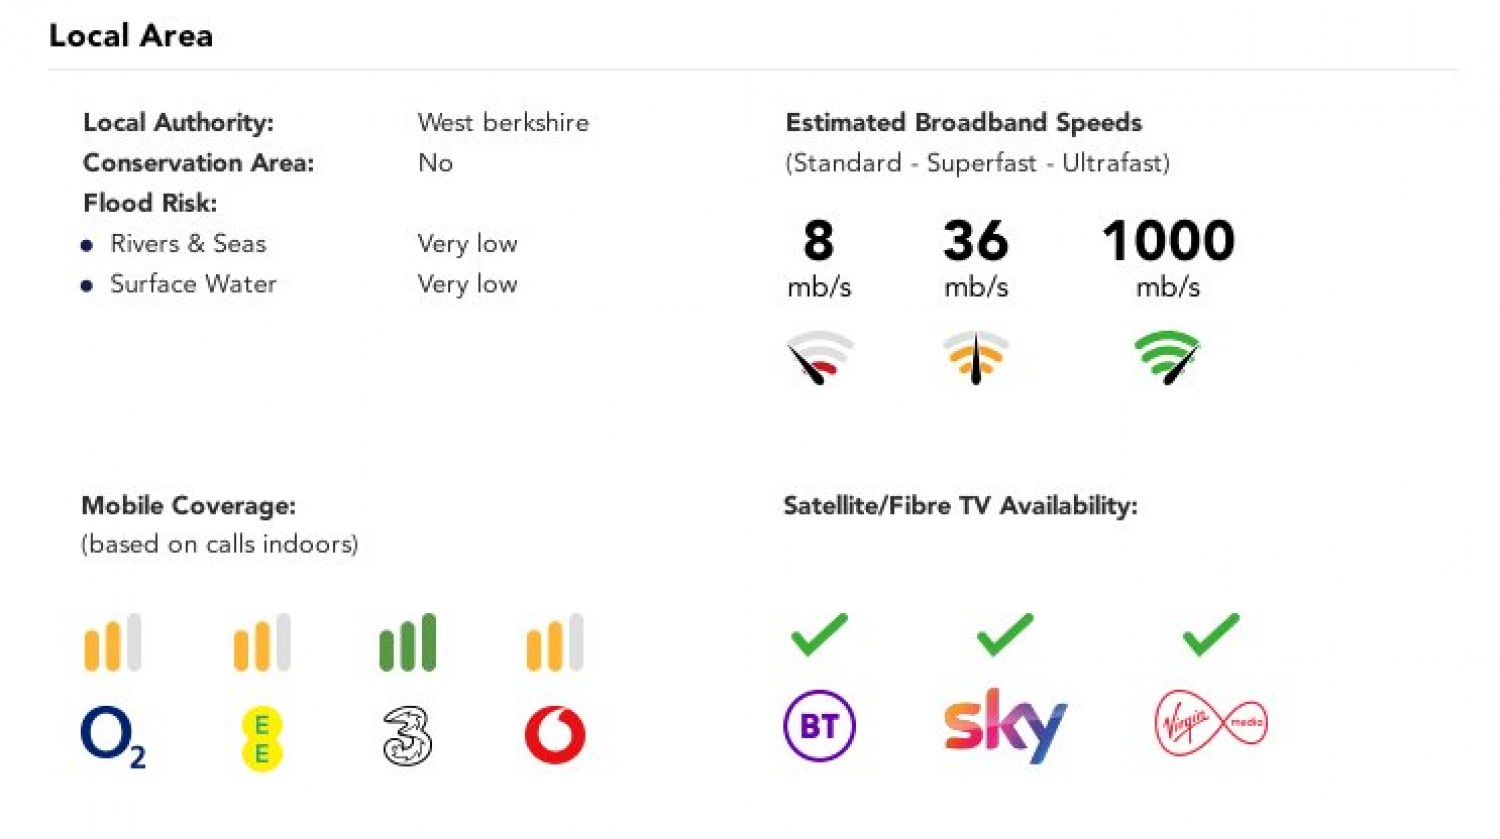Click the signal bars above O2
This screenshot has width=1500, height=839.
[x=112, y=642]
